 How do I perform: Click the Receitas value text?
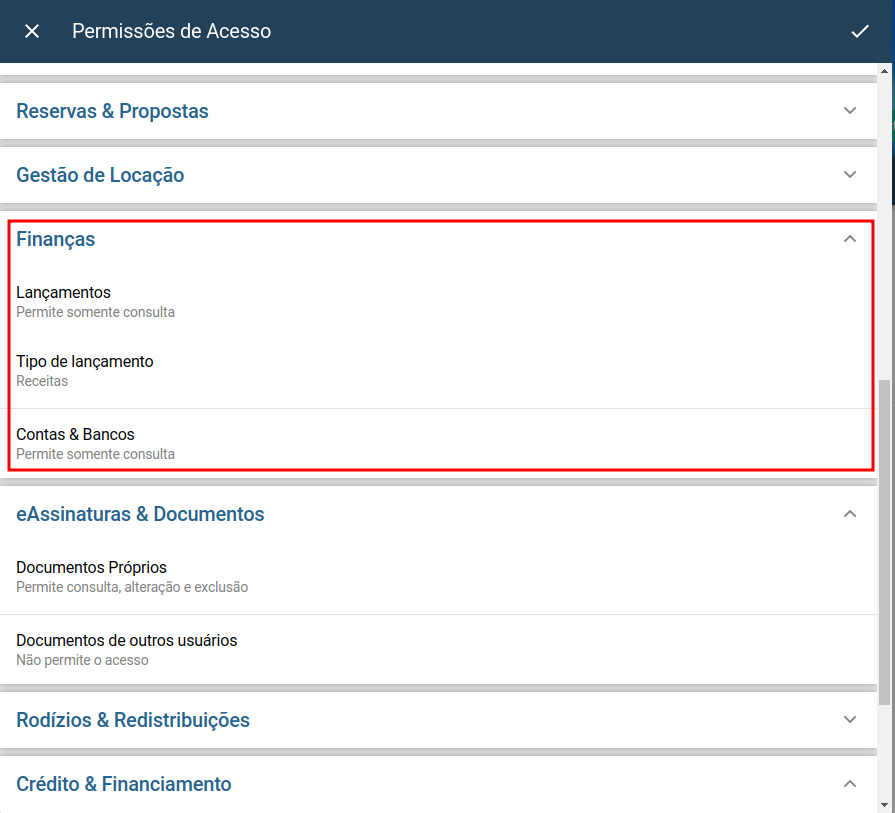click(x=42, y=381)
